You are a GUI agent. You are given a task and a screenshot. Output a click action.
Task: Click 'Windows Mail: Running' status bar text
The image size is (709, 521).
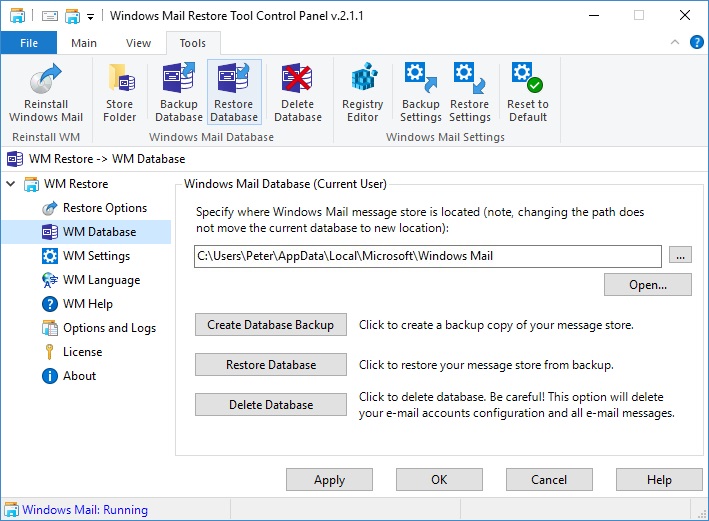pyautogui.click(x=85, y=510)
